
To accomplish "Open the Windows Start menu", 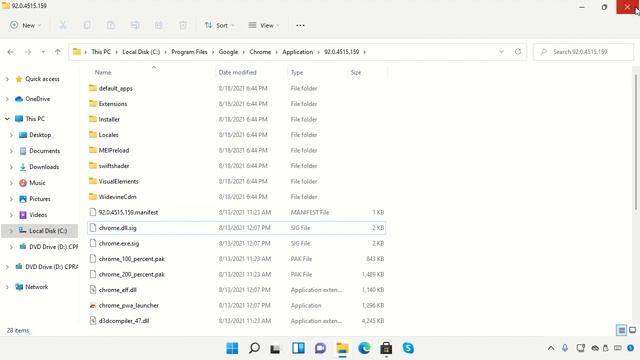I will (x=232, y=348).
